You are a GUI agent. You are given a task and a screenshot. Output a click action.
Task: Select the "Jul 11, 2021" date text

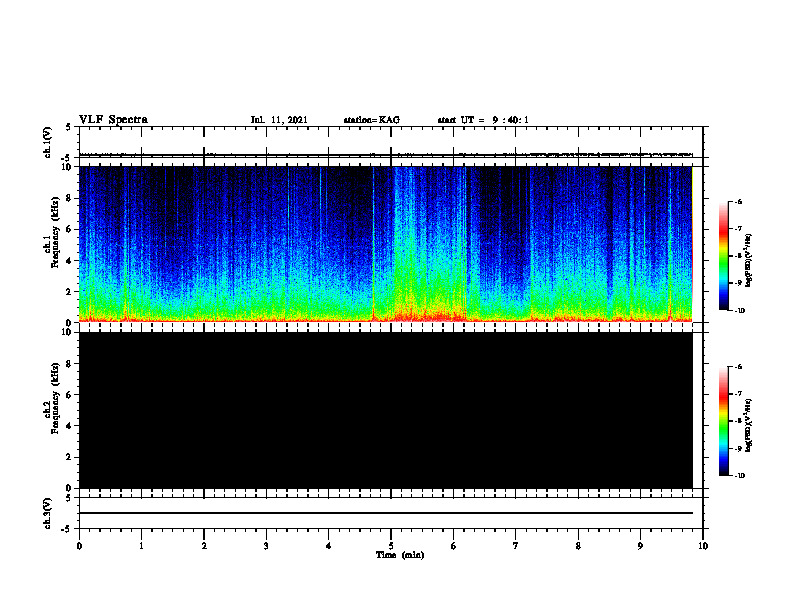(279, 120)
